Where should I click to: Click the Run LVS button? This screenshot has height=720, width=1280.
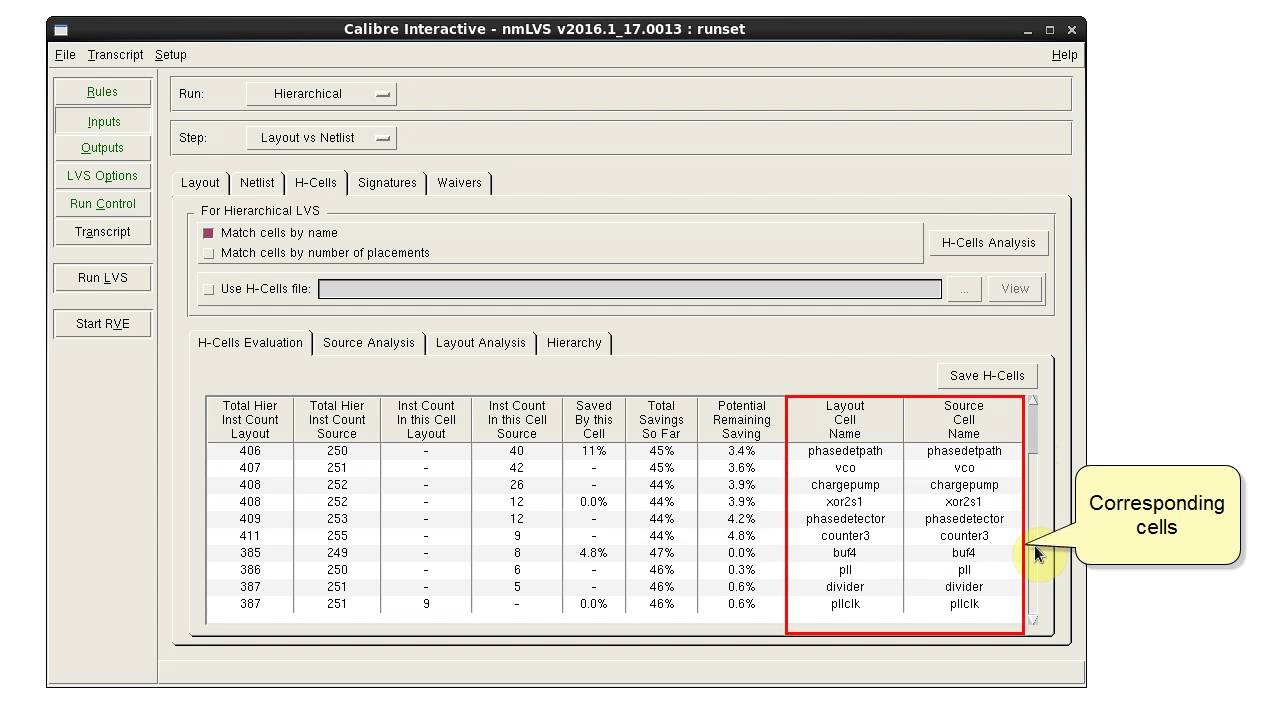tap(102, 278)
